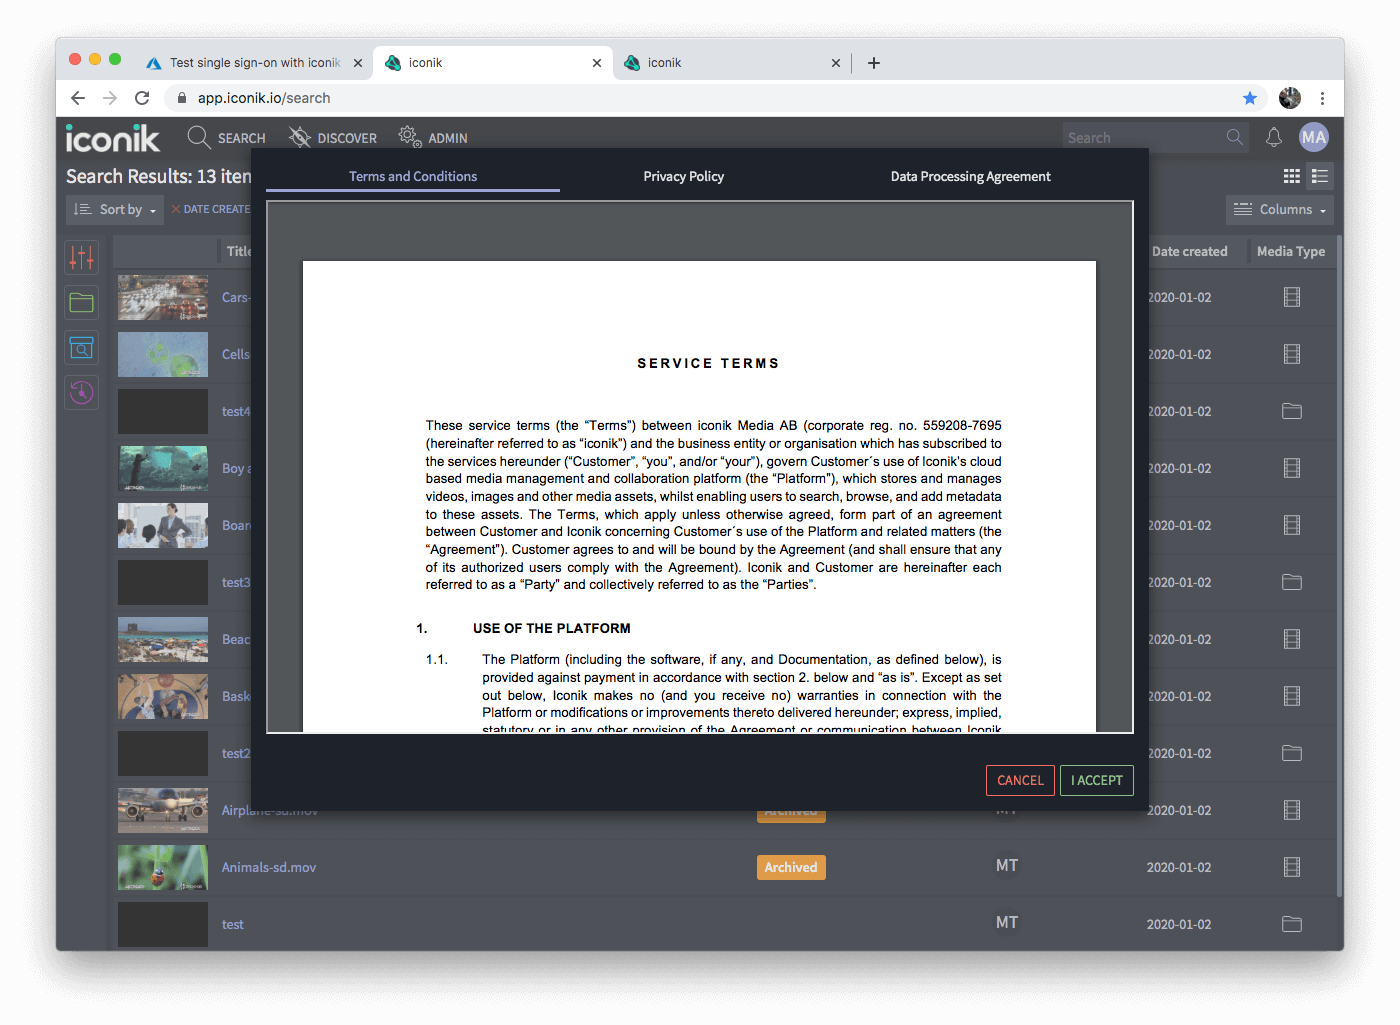Open the history clock sidebar icon

click(82, 392)
